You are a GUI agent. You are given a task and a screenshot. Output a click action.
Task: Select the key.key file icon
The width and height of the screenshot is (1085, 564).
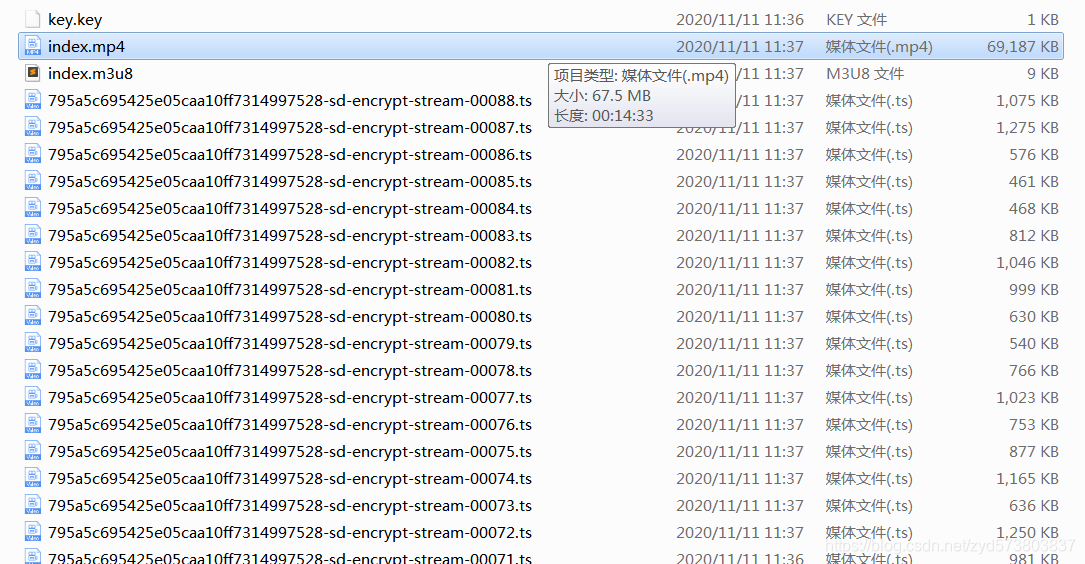[x=33, y=19]
